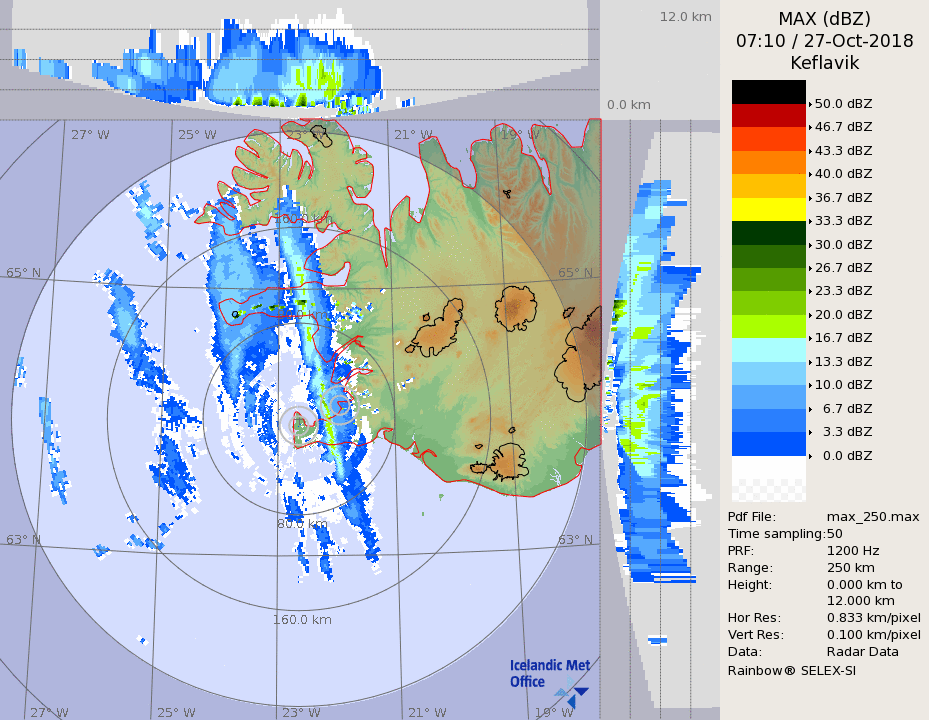Viewport: 929px width, 720px height.
Task: Click the 80.0 km label below radar center
Action: [302, 524]
